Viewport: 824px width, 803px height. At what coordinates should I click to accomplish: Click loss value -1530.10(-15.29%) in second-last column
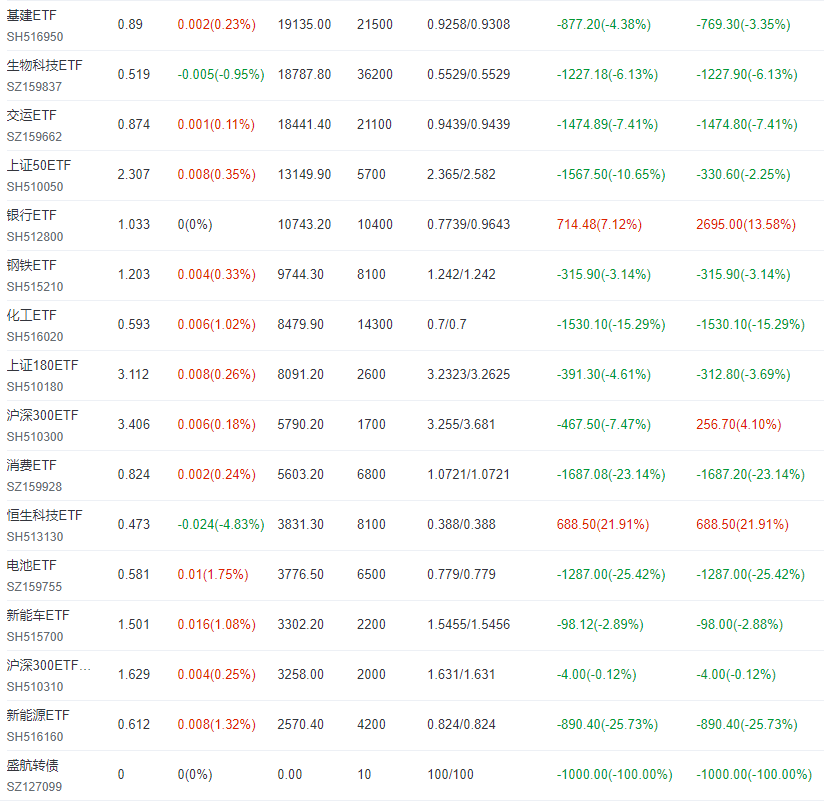pyautogui.click(x=611, y=324)
